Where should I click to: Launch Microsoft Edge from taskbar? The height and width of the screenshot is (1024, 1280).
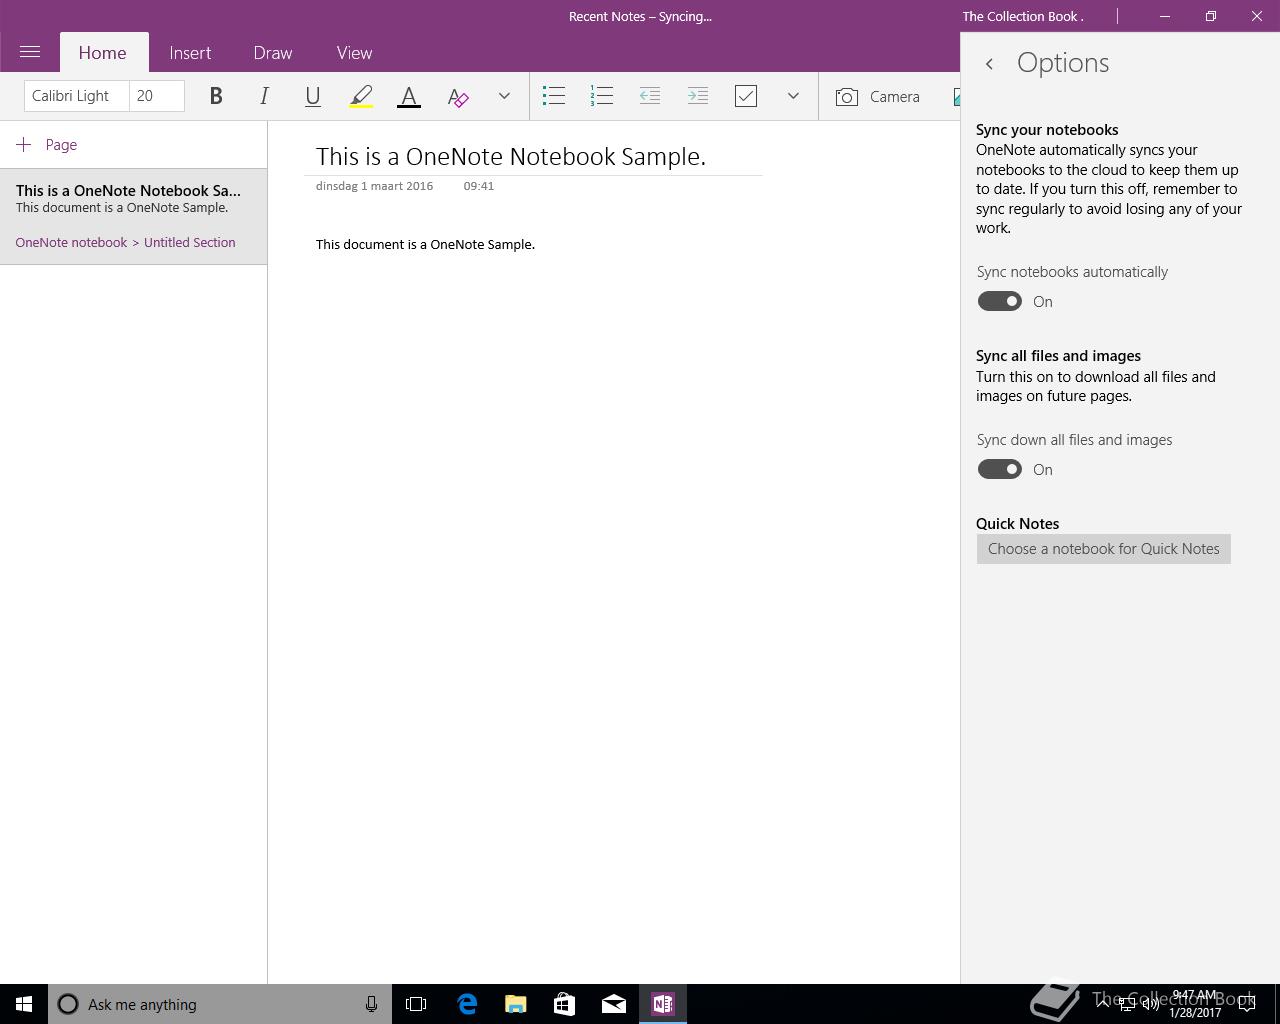coord(467,1004)
